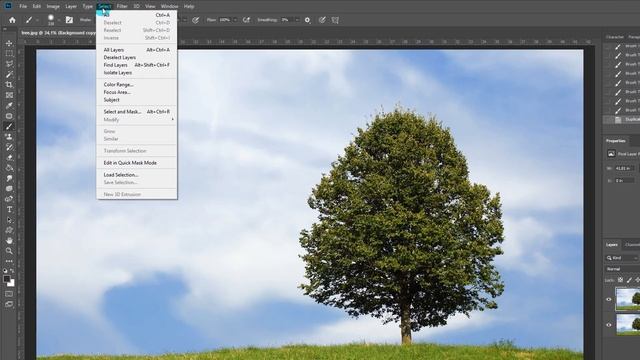Click the smoothing options gear icon
This screenshot has height=360, width=640.
307,20
